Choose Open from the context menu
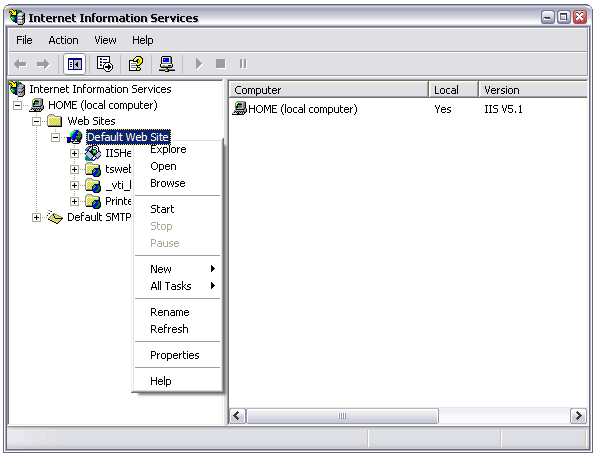593x457 pixels. click(x=177, y=166)
